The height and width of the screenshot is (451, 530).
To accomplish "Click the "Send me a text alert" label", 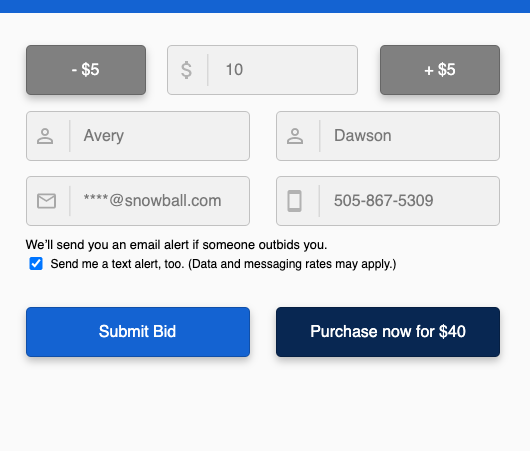I will point(223,264).
